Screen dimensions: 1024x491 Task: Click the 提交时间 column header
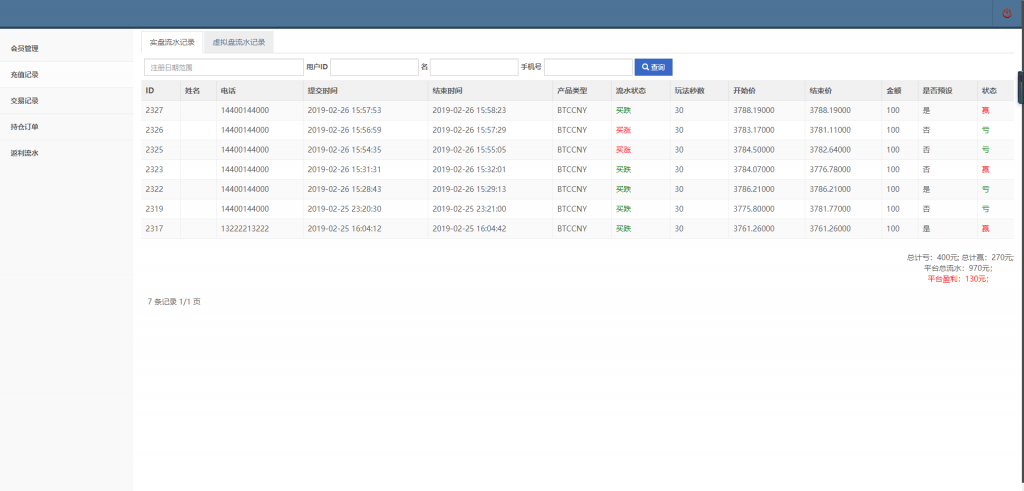click(322, 91)
